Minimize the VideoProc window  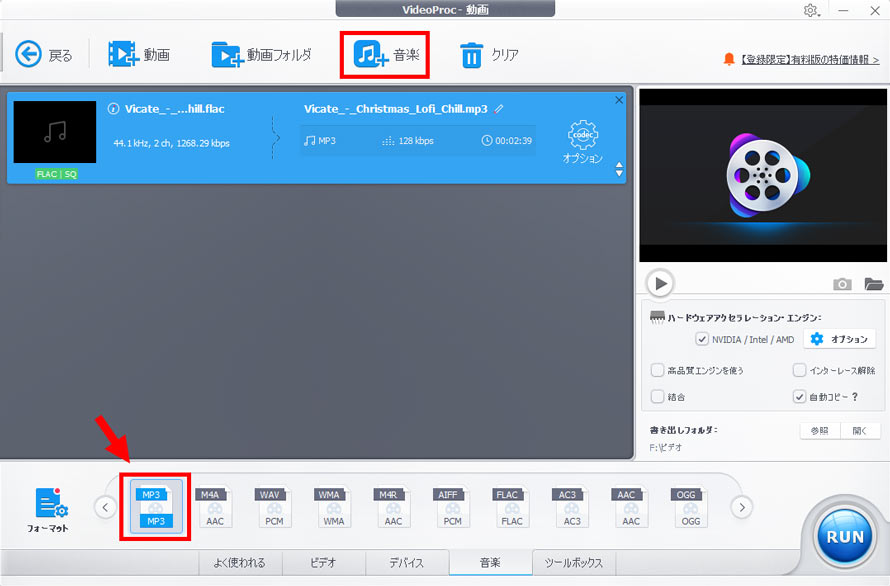click(x=843, y=10)
